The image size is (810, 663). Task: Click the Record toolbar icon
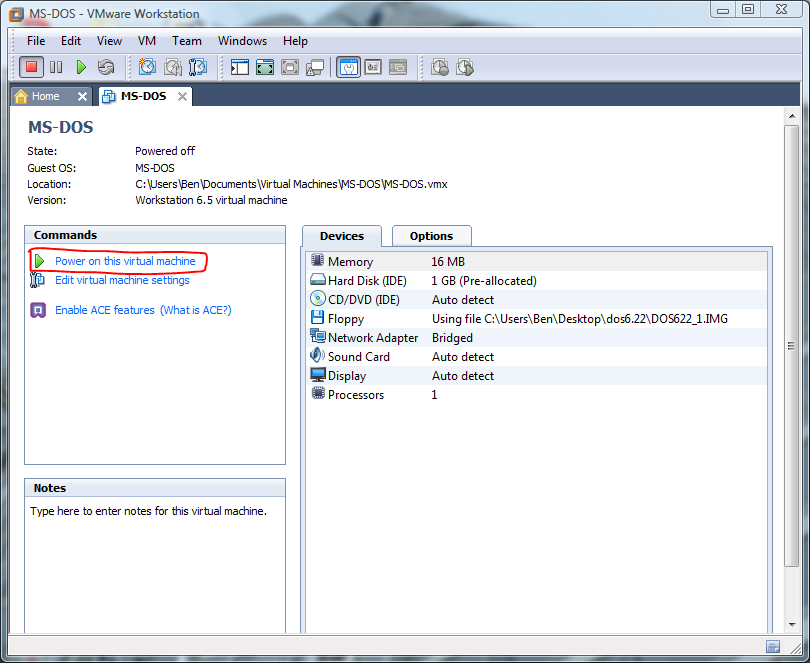pyautogui.click(x=440, y=67)
